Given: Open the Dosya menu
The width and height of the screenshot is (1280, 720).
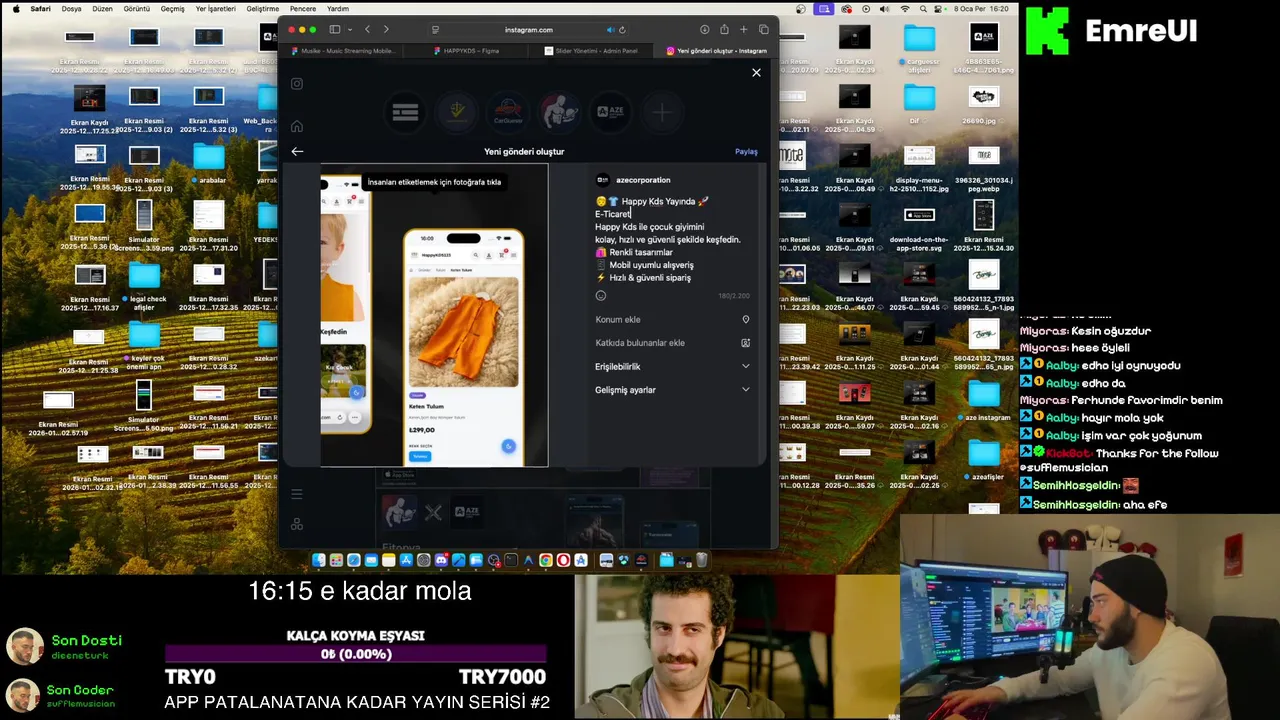Looking at the screenshot, I should 72,8.
